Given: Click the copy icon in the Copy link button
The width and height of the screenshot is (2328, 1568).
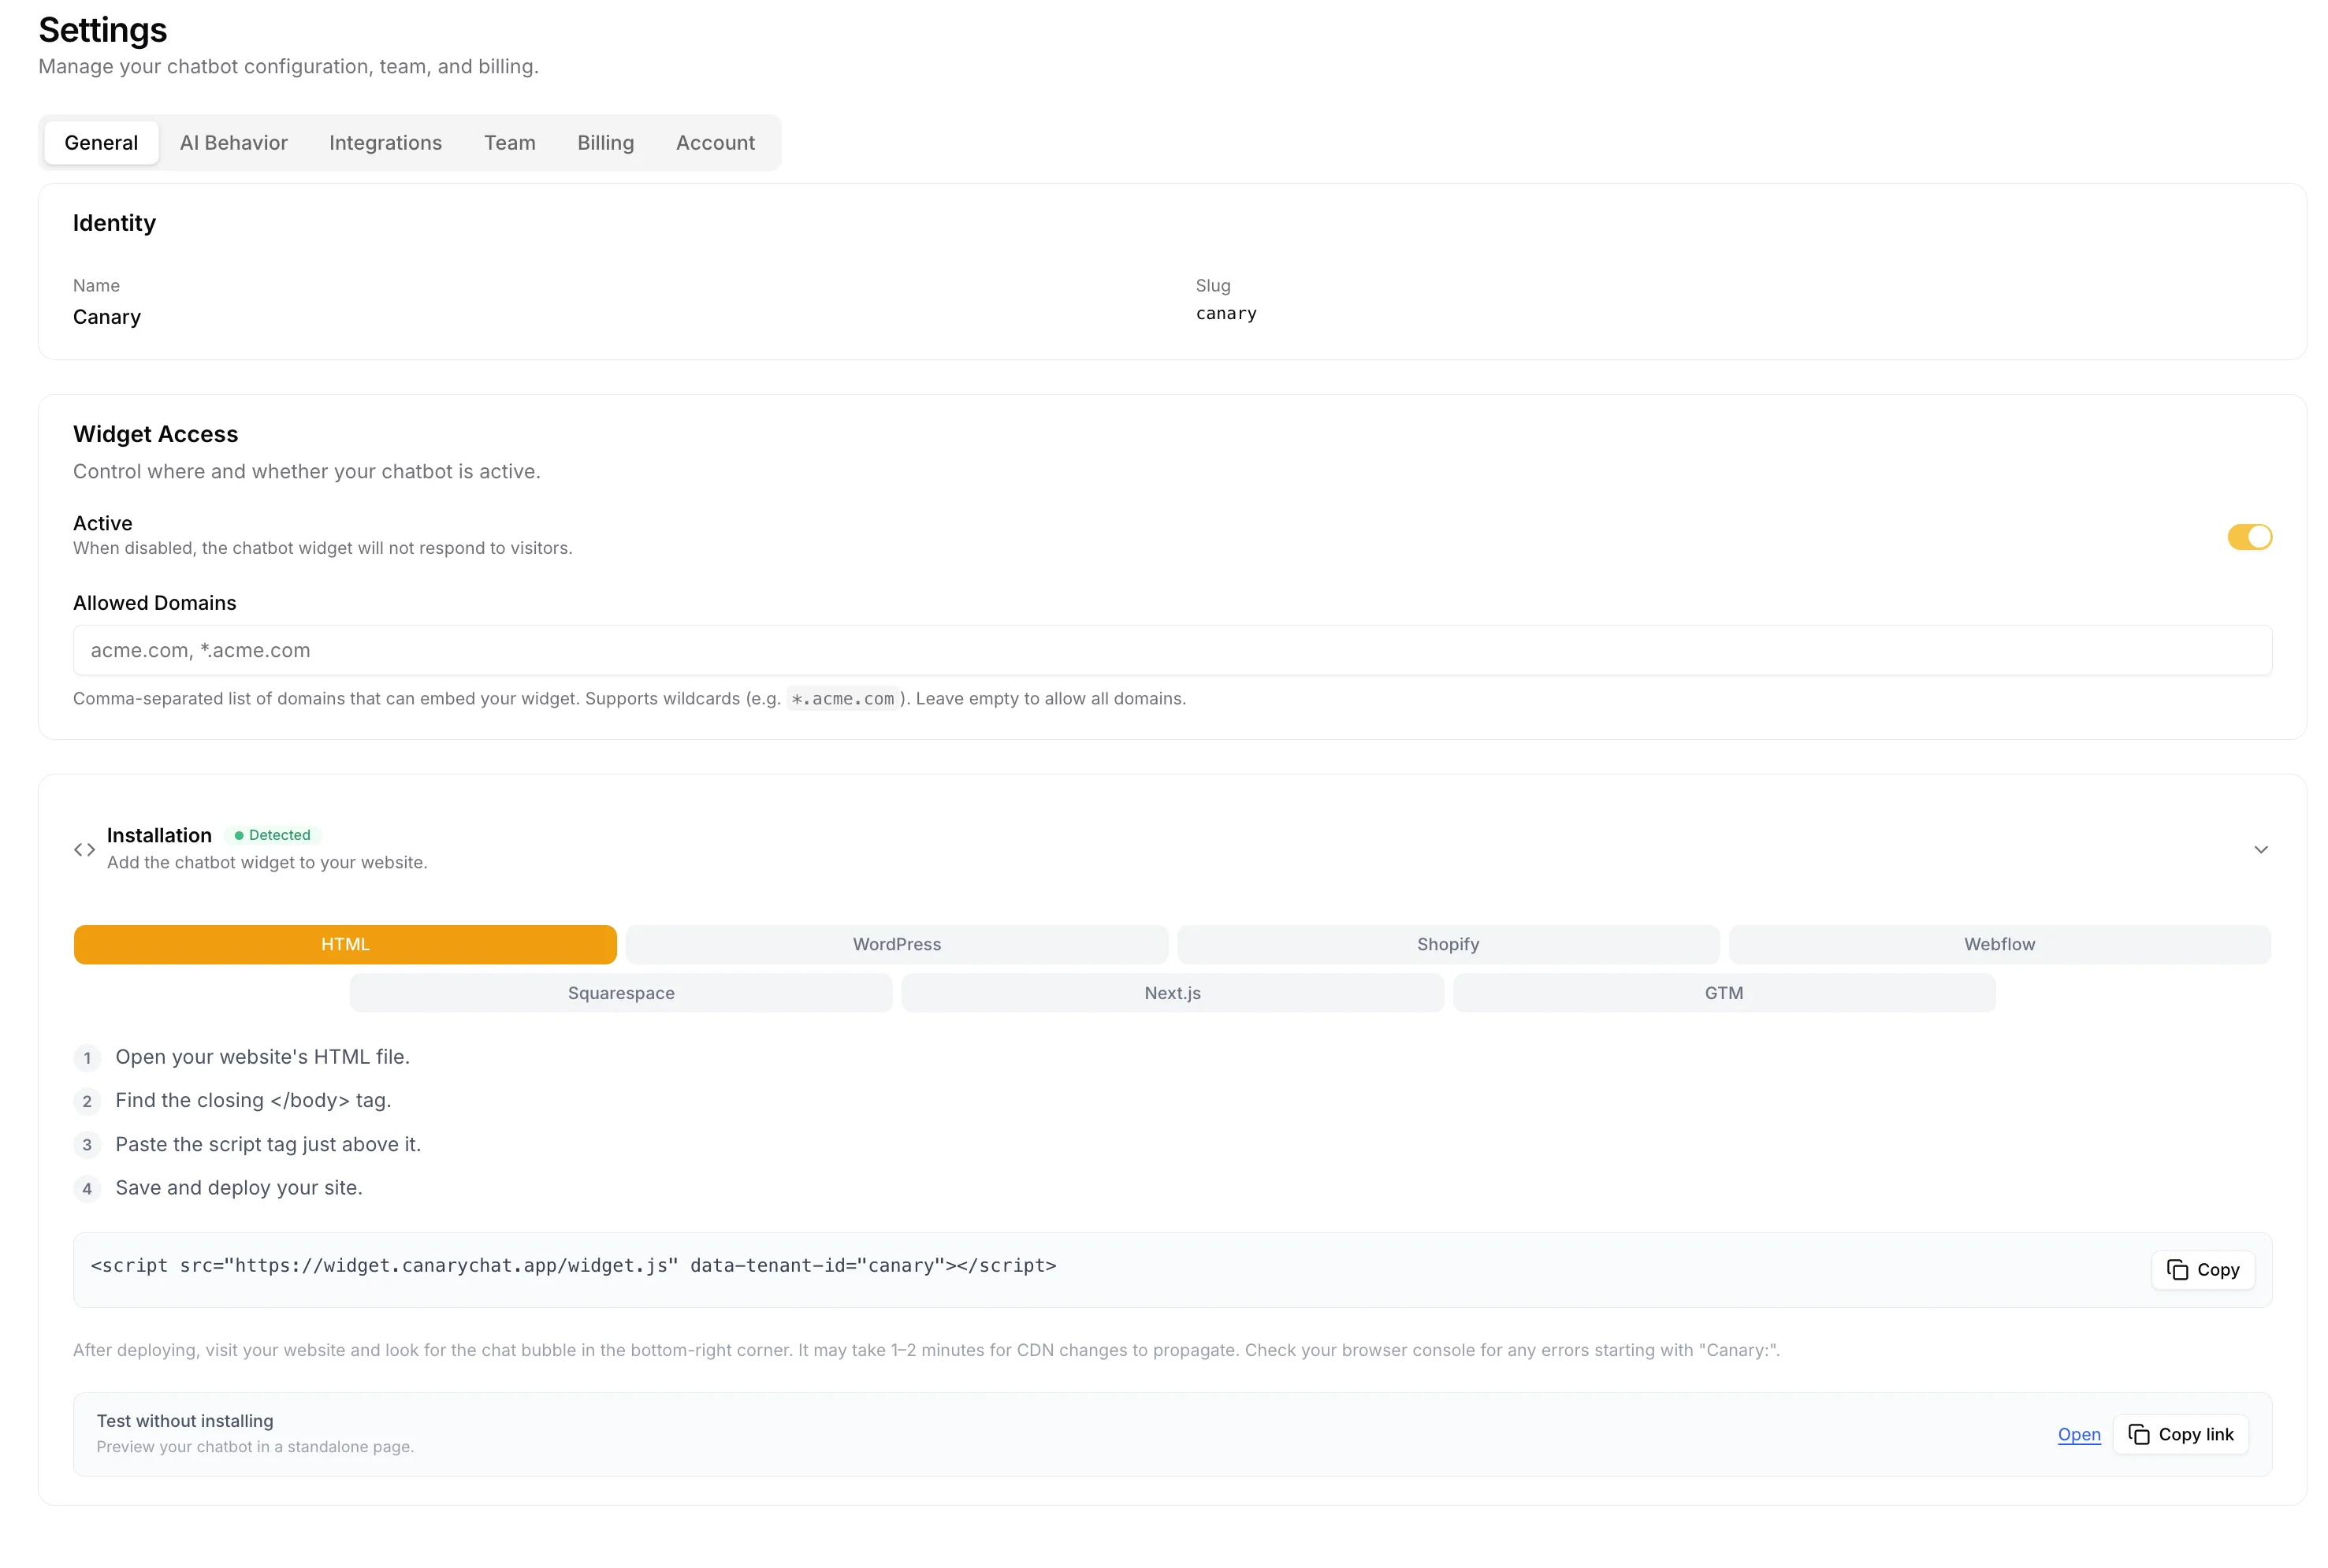Looking at the screenshot, I should click(2139, 1434).
